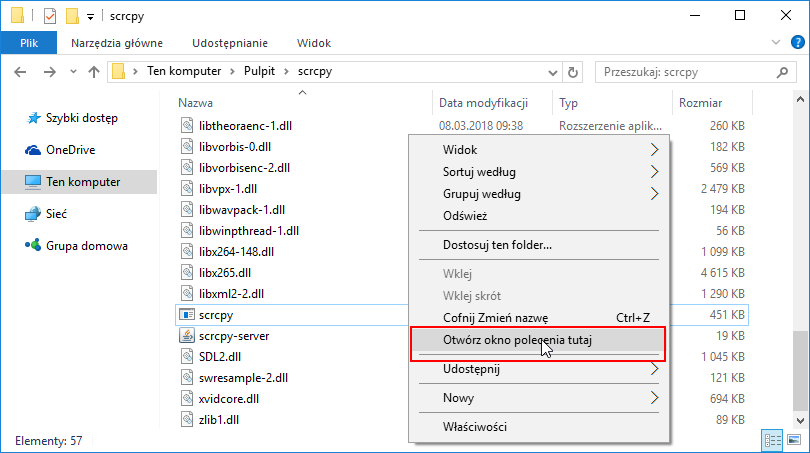Switch to Large icons view in status bar
The image size is (810, 453).
coord(794,440)
